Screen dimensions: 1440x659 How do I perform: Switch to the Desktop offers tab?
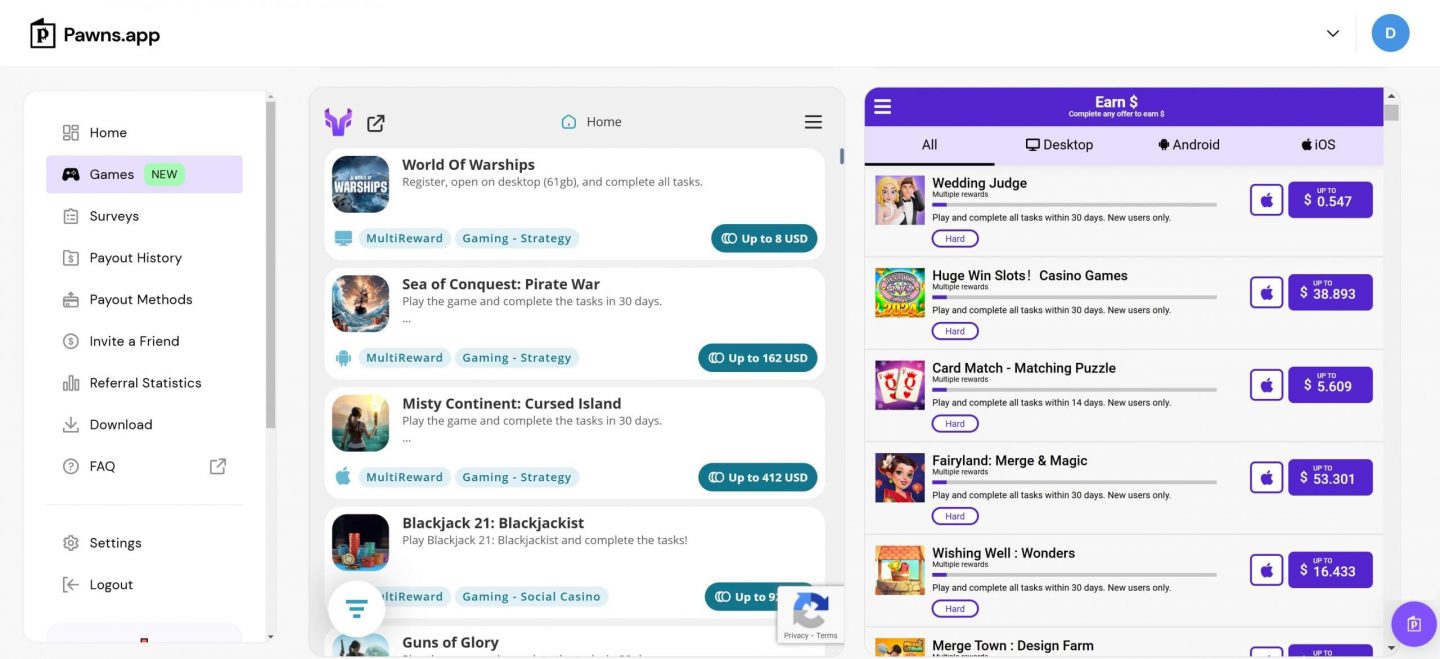(x=1059, y=144)
